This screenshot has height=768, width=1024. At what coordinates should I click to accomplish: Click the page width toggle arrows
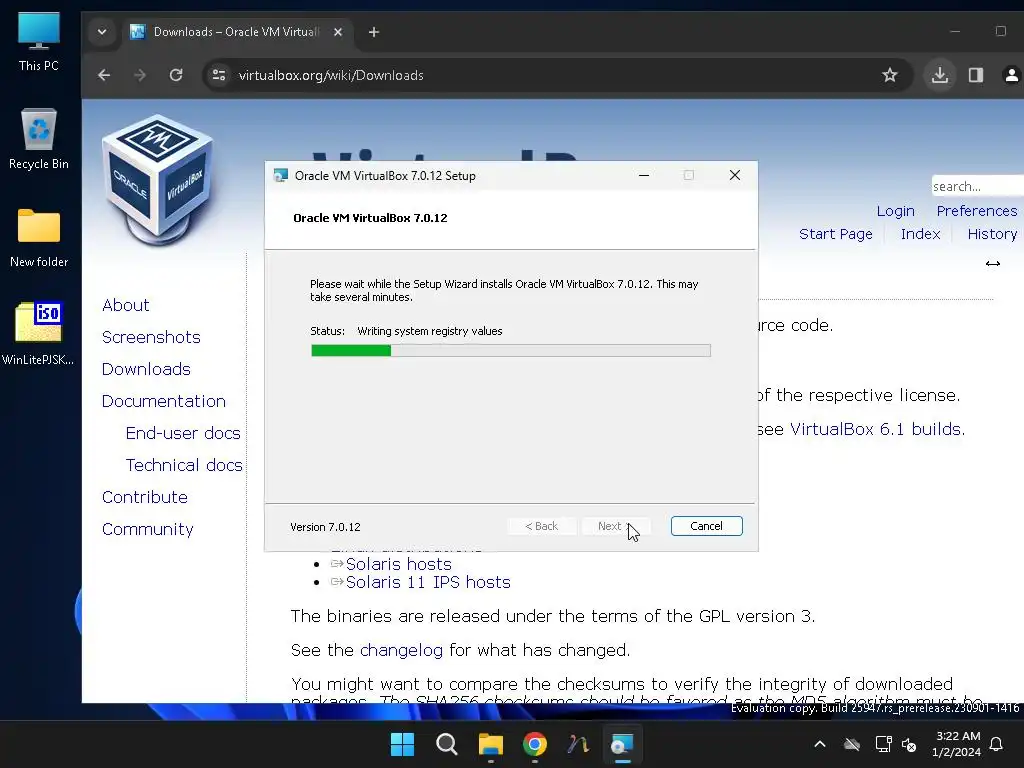993,264
